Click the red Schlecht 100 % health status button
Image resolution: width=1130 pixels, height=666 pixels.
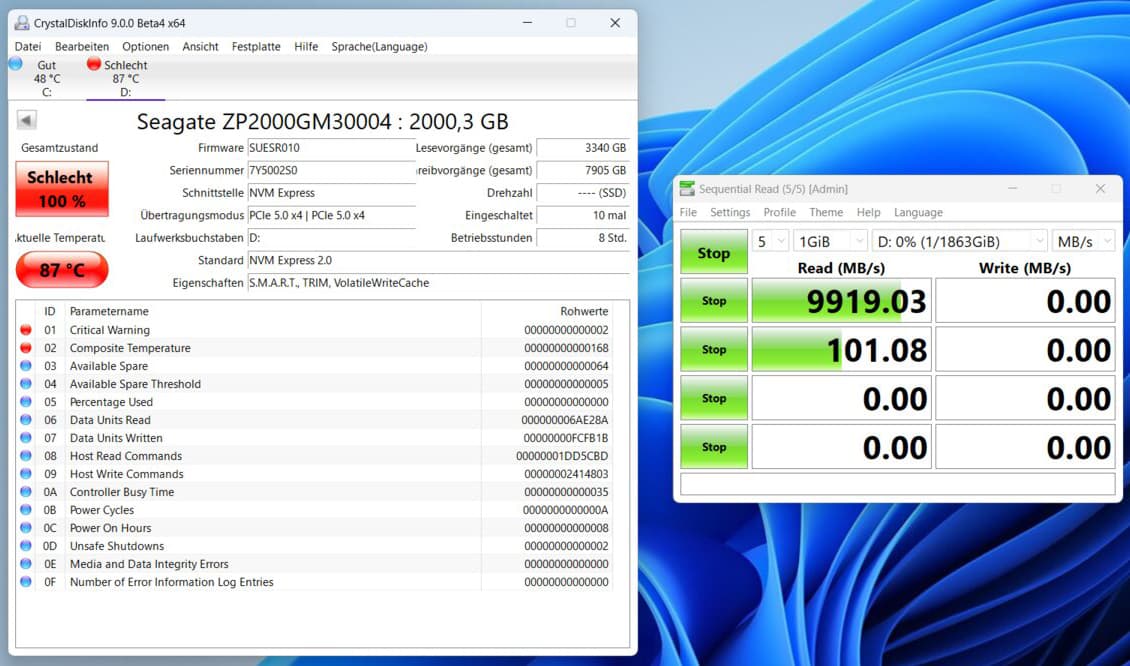[62, 189]
